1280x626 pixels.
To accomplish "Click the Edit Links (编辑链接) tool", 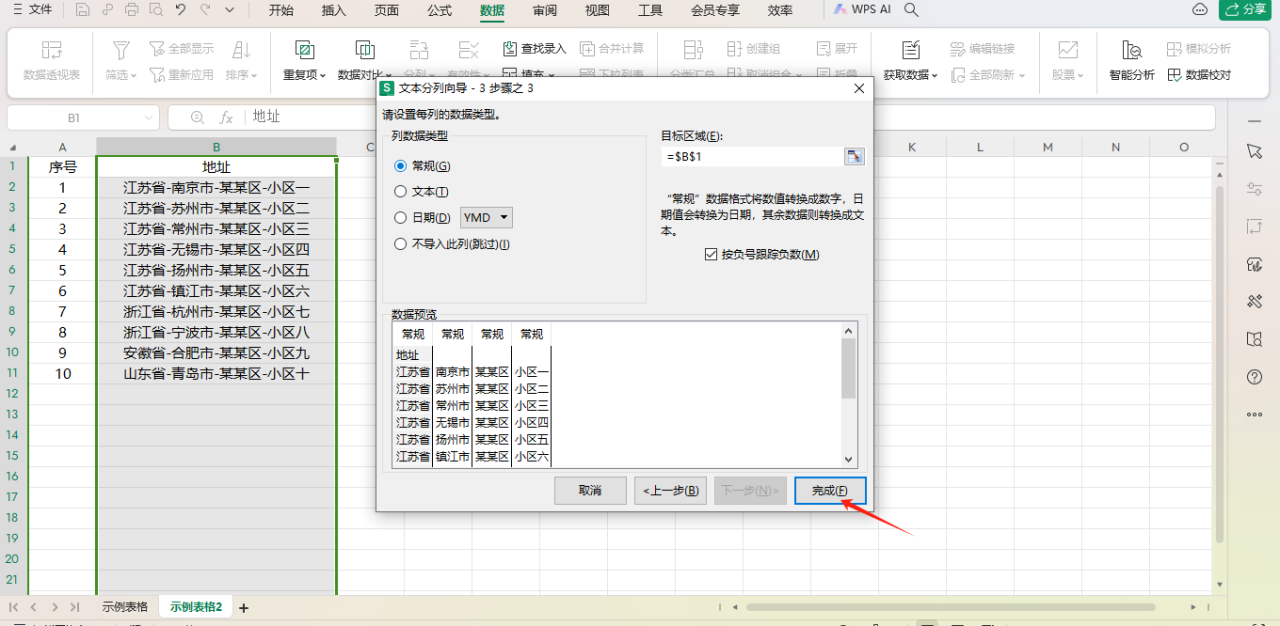I will (x=982, y=48).
